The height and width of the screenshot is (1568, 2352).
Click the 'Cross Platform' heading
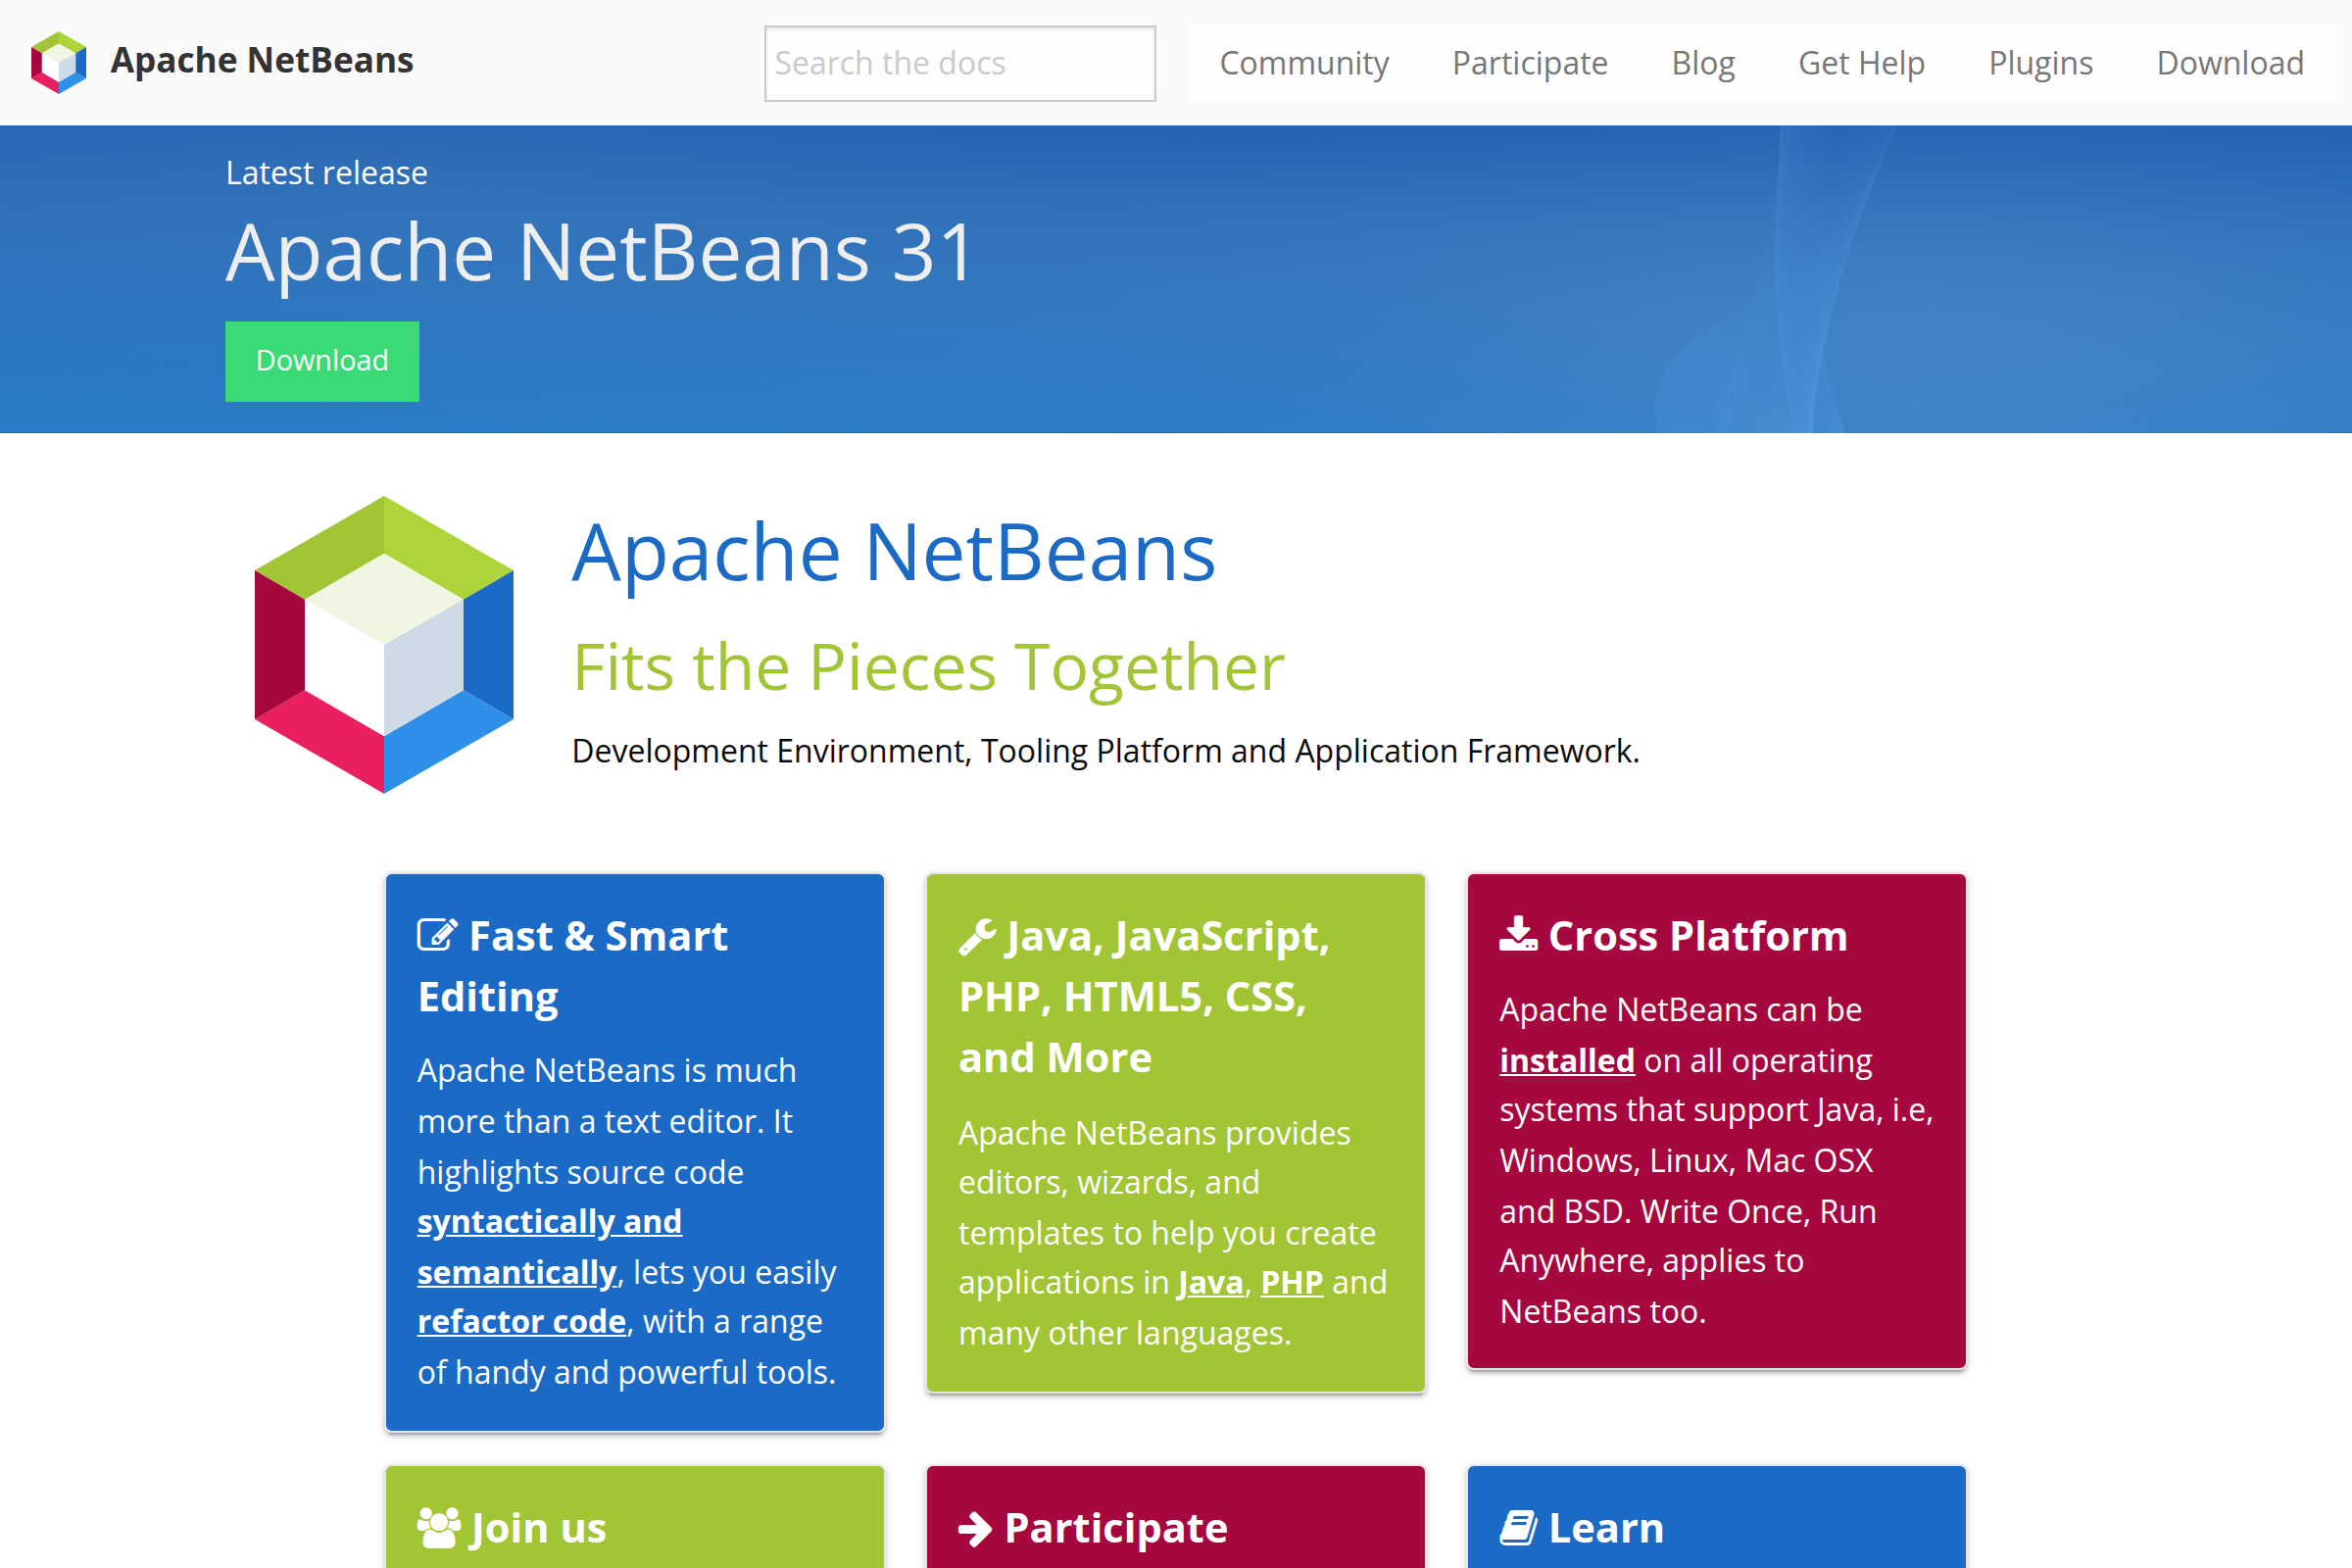click(x=1697, y=936)
